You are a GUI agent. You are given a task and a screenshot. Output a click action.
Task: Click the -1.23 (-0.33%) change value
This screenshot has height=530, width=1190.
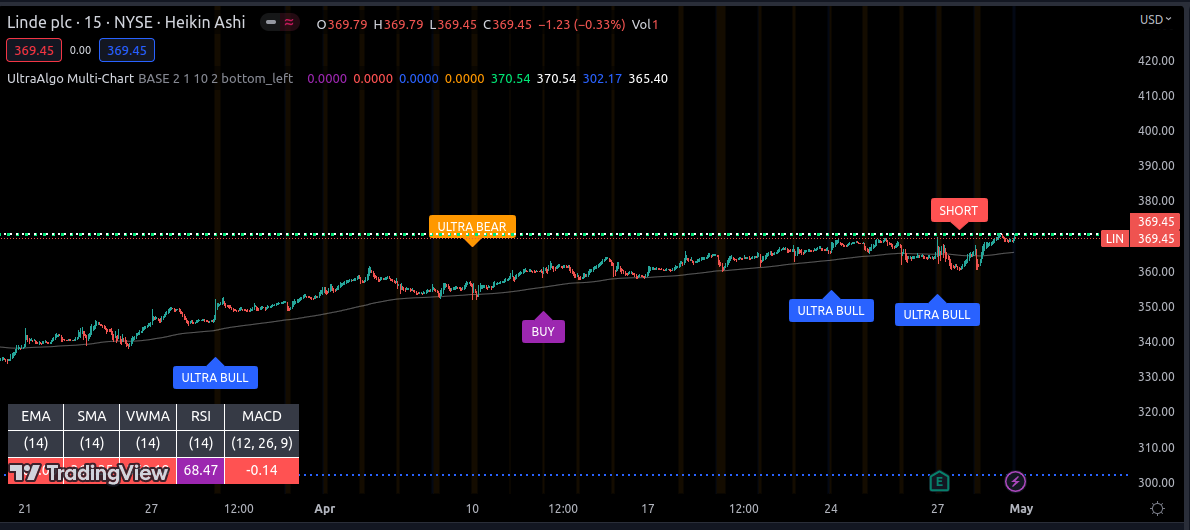[582, 24]
